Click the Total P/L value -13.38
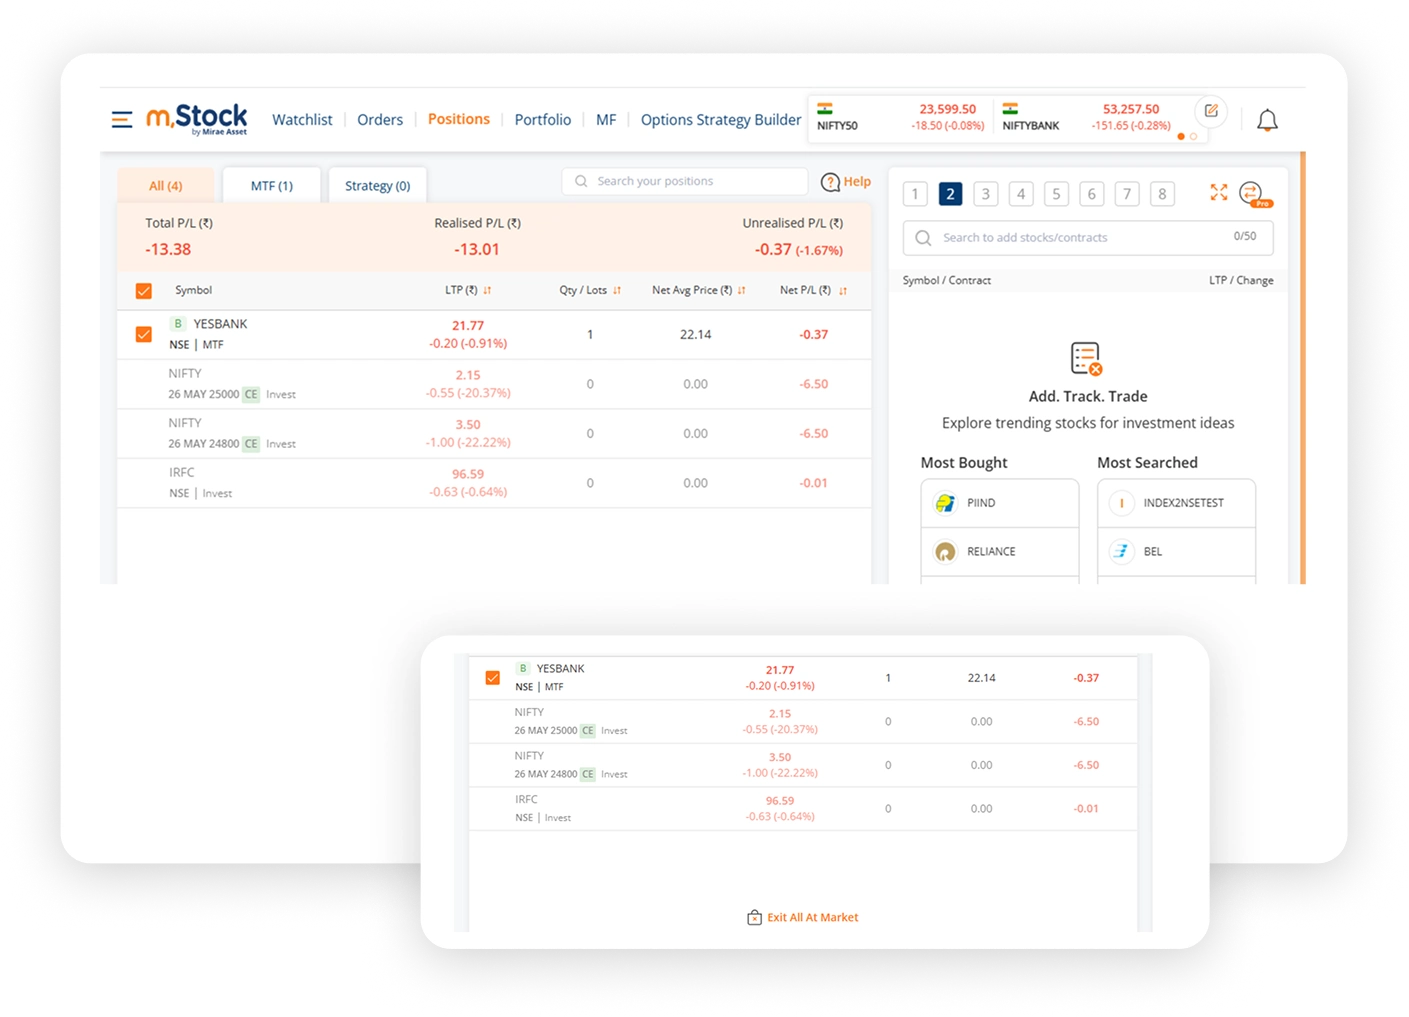The width and height of the screenshot is (1409, 1017). click(168, 250)
